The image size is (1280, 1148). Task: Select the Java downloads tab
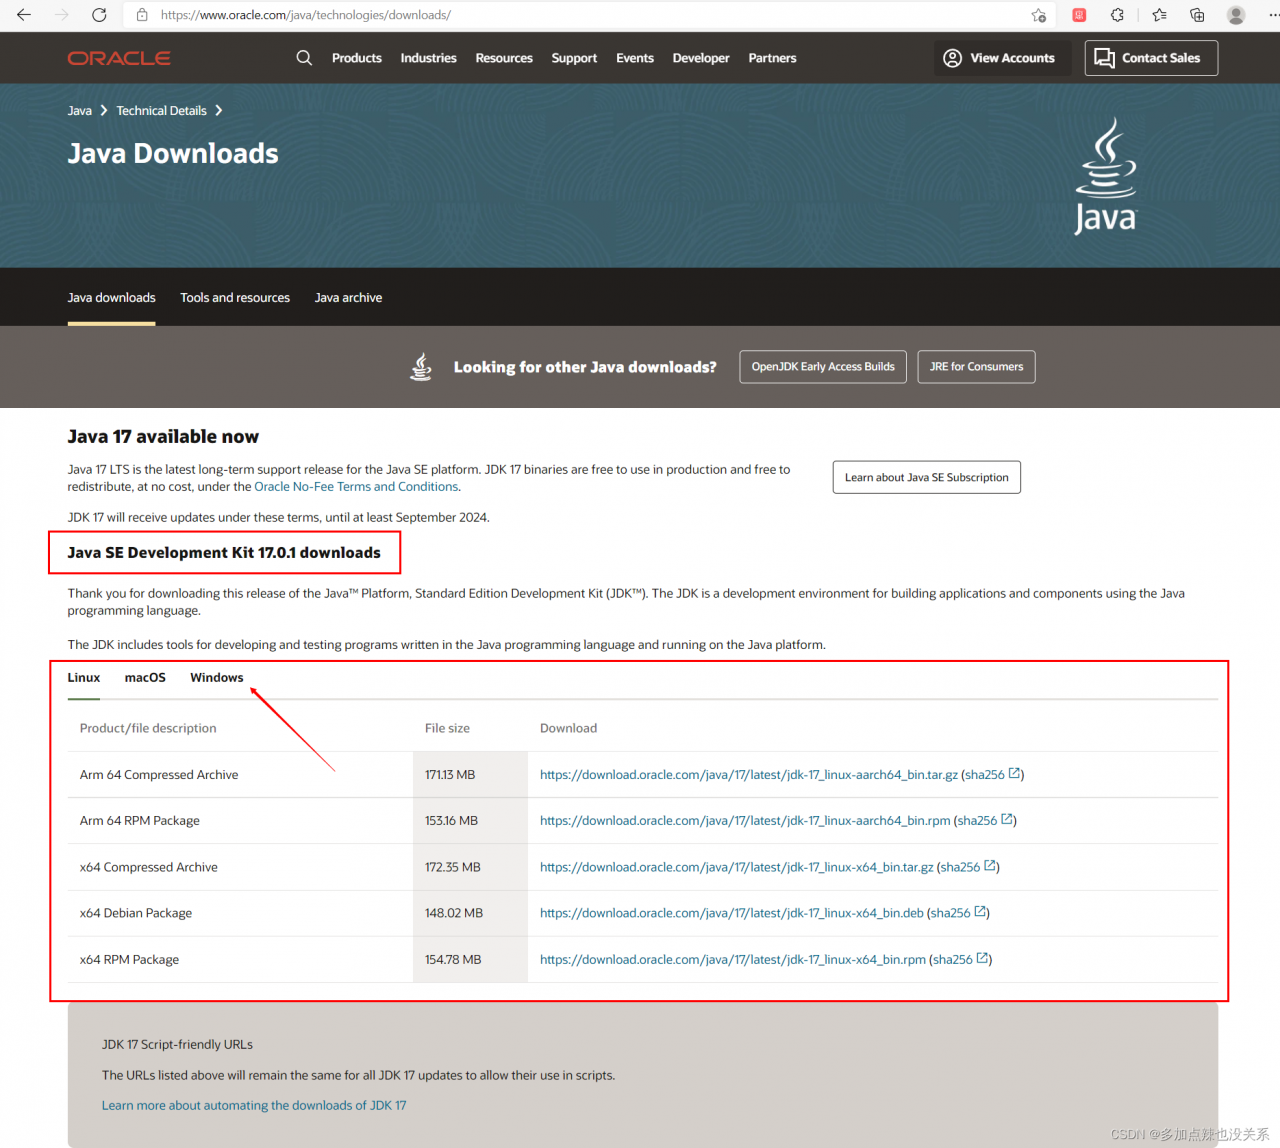111,298
